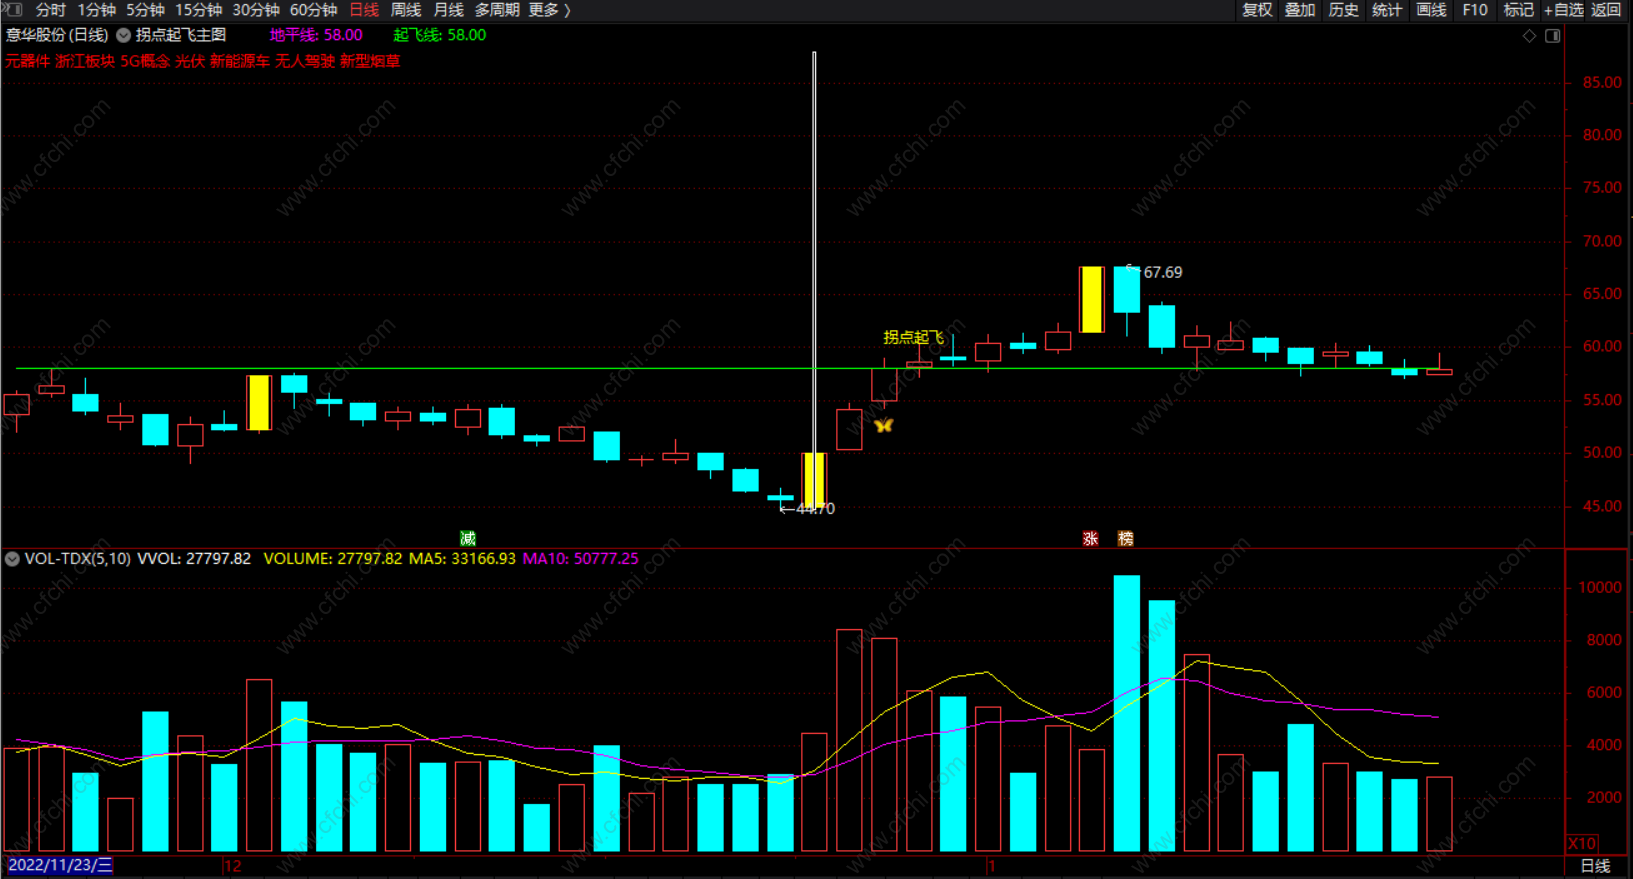Select the 日线 daily tab

click(x=364, y=10)
